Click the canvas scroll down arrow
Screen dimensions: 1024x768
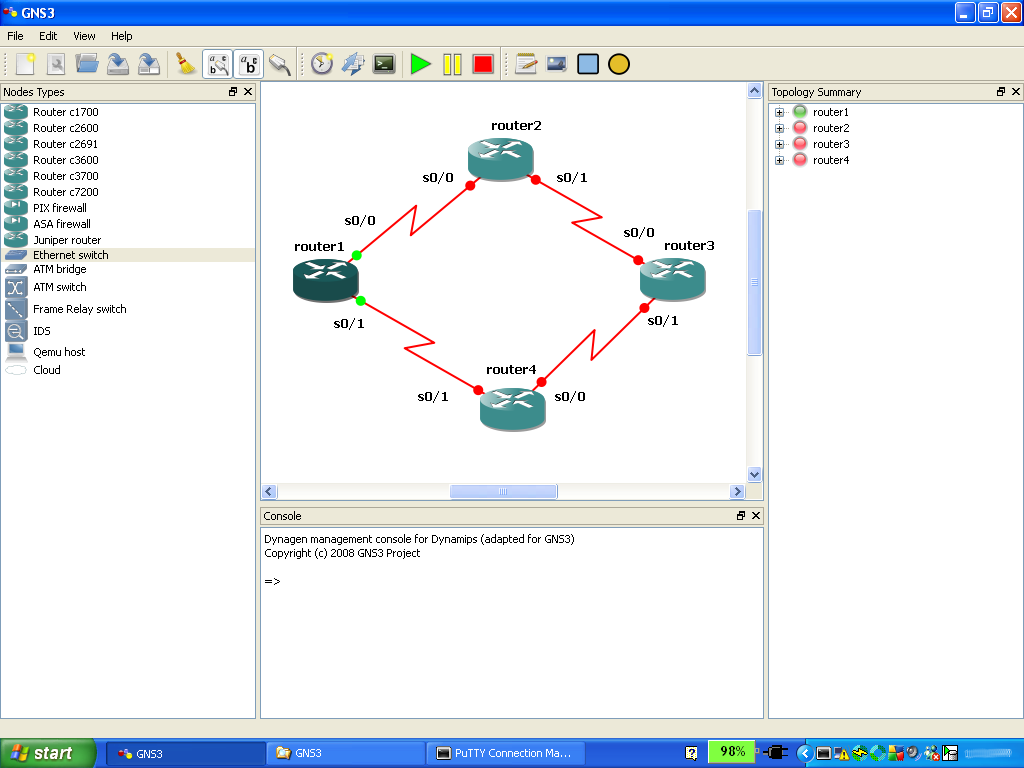point(754,475)
